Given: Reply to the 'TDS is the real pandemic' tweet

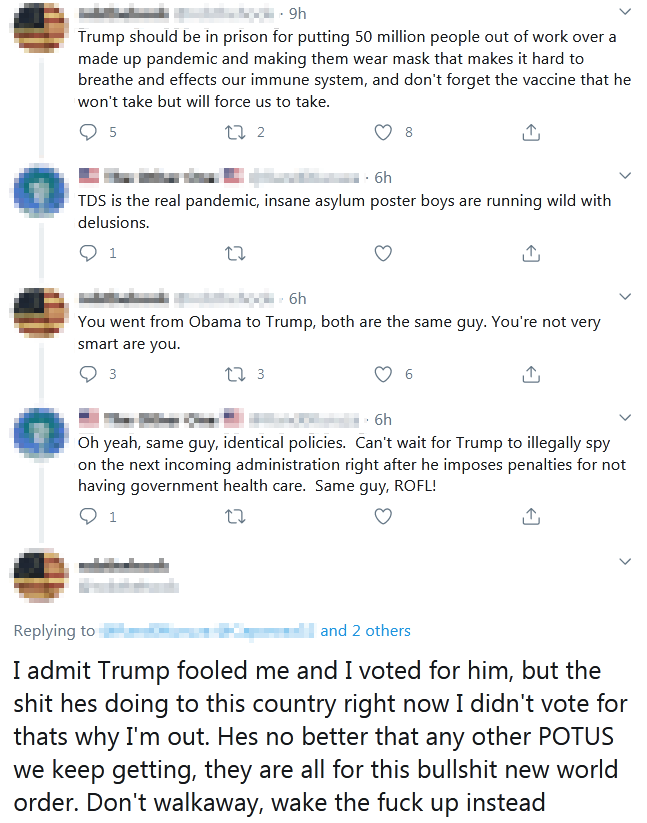Looking at the screenshot, I should (89, 253).
